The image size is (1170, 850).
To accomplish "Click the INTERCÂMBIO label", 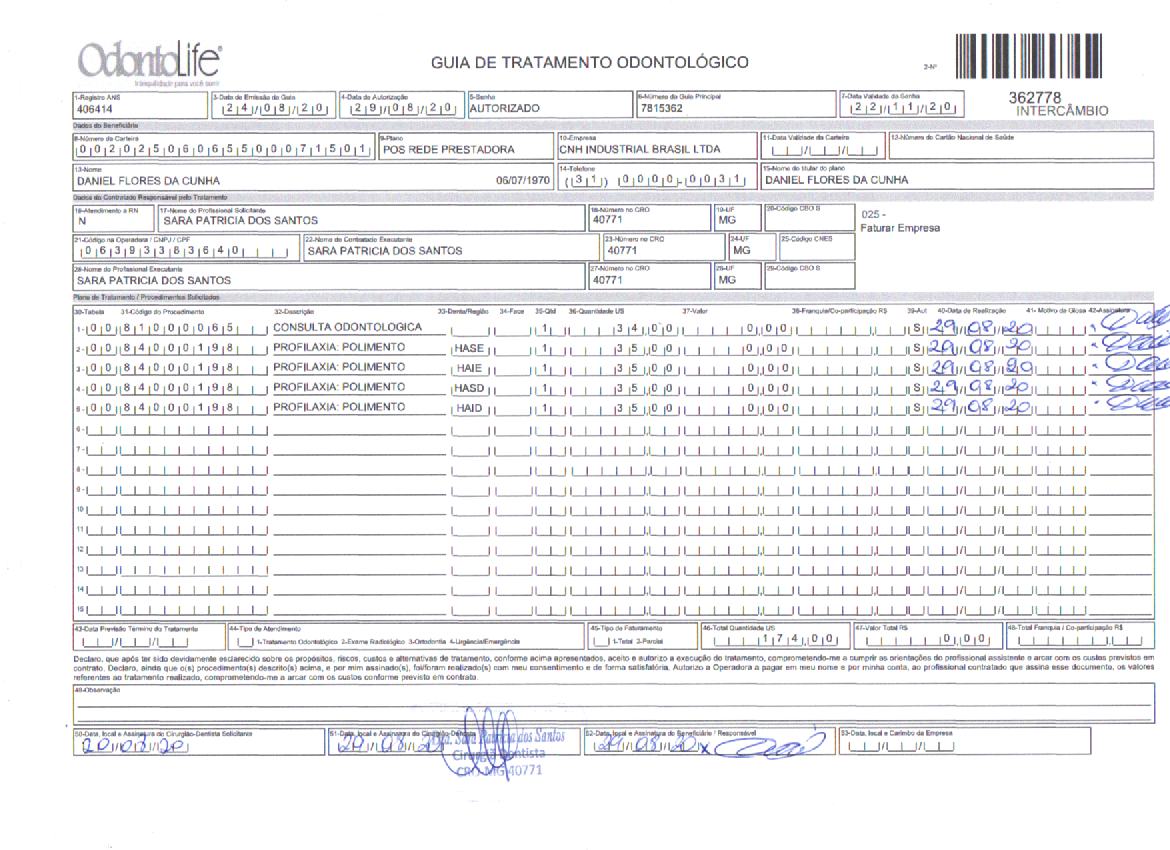I will click(1062, 111).
